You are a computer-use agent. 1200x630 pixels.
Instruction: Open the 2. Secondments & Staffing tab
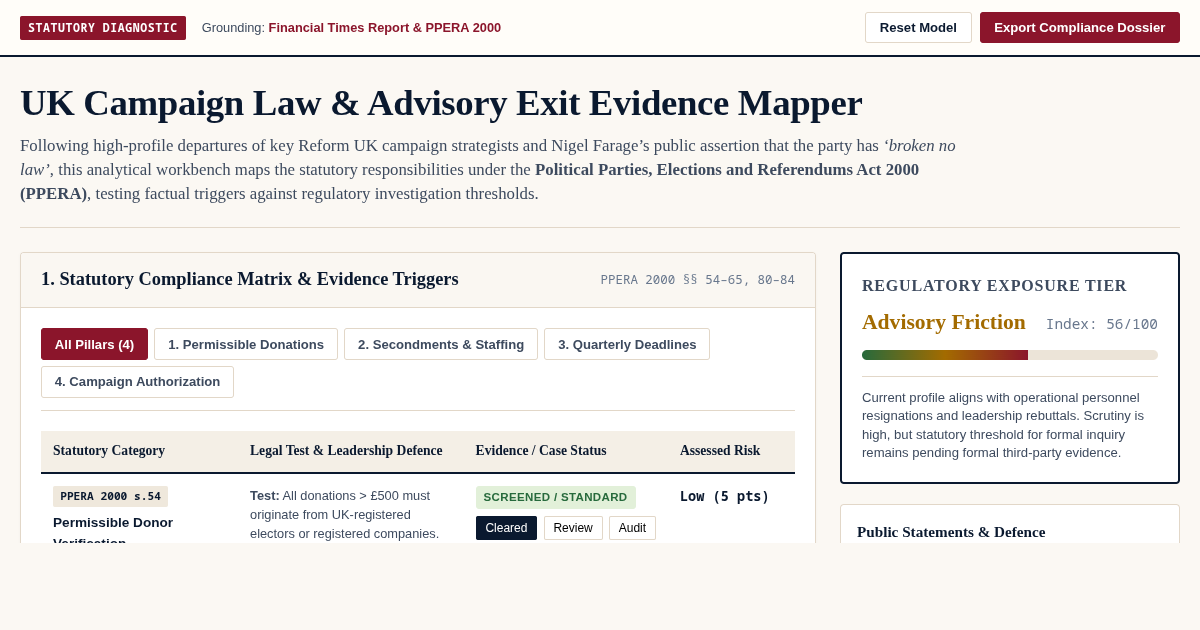(x=441, y=344)
